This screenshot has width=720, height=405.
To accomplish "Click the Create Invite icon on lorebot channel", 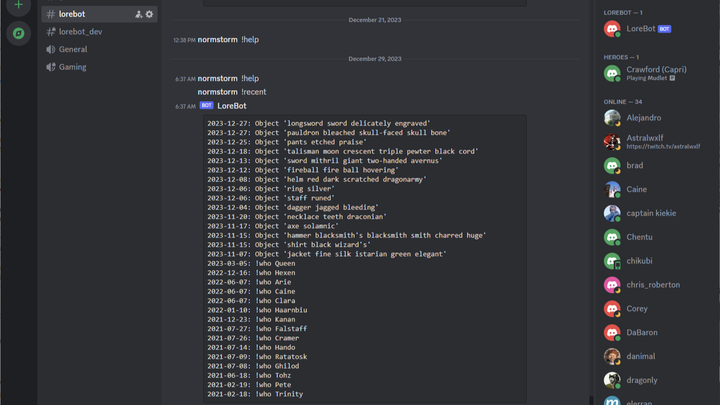I will click(138, 15).
